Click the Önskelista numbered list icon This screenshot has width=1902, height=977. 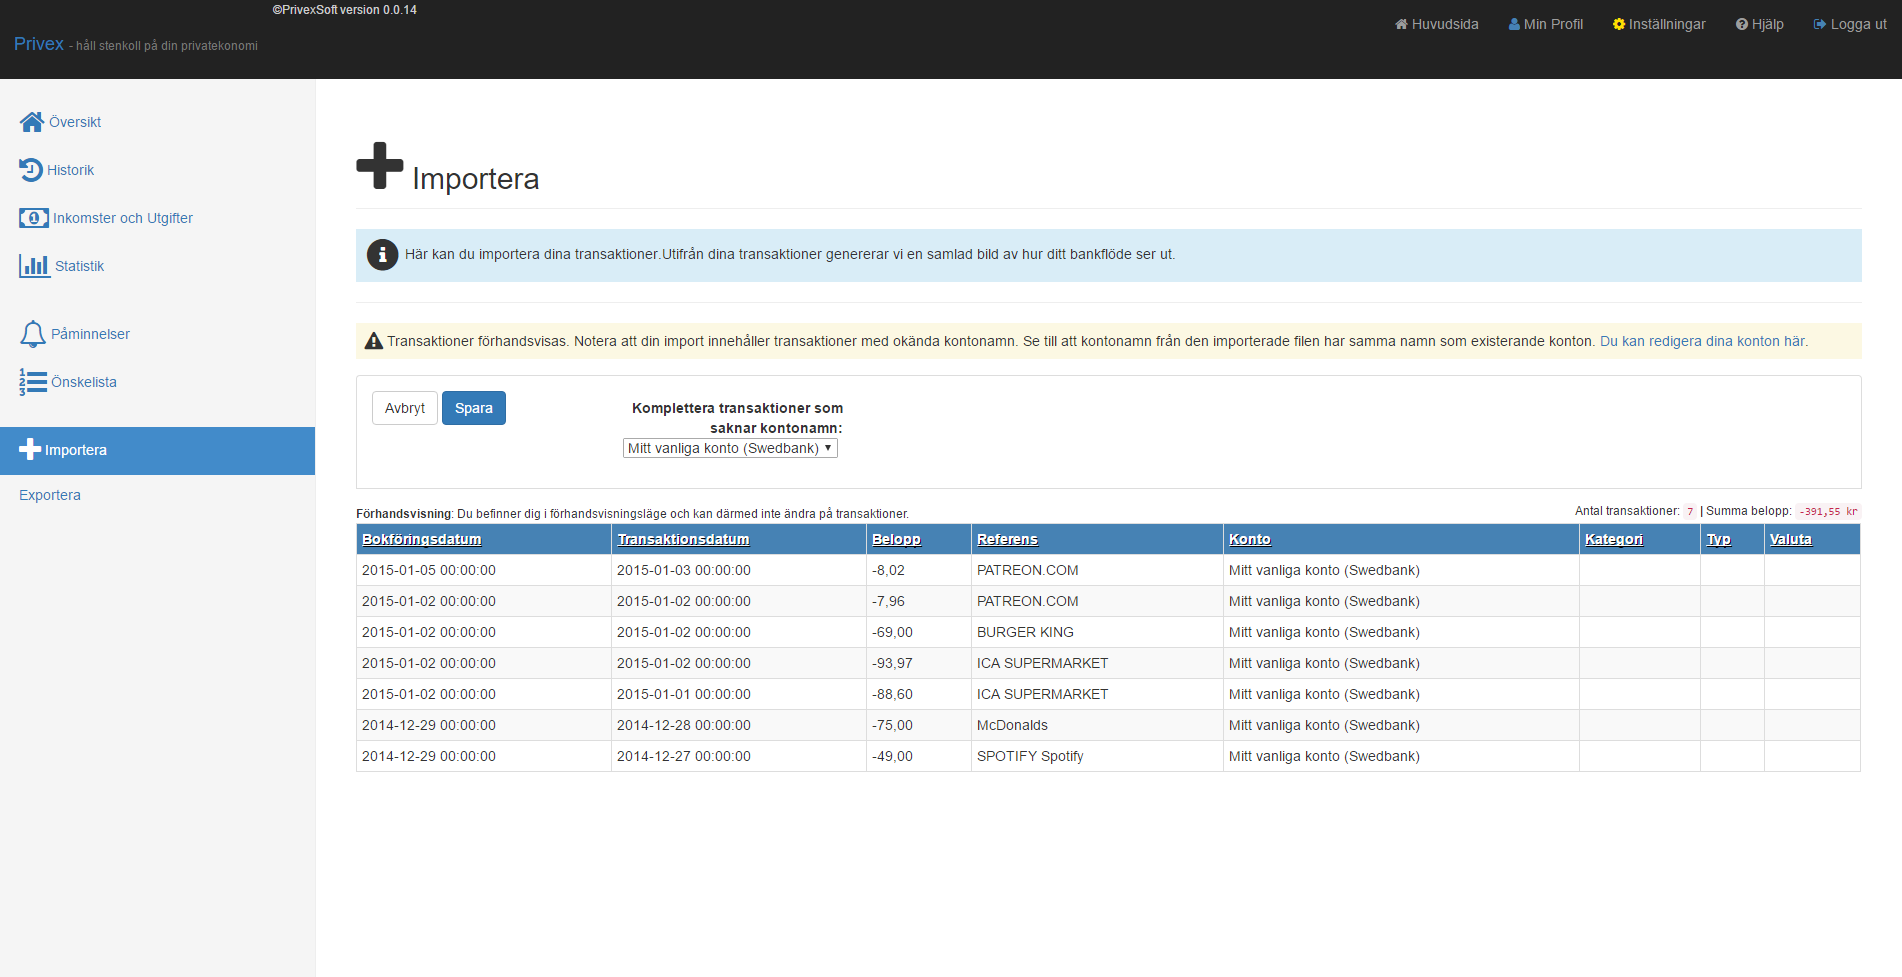(33, 382)
